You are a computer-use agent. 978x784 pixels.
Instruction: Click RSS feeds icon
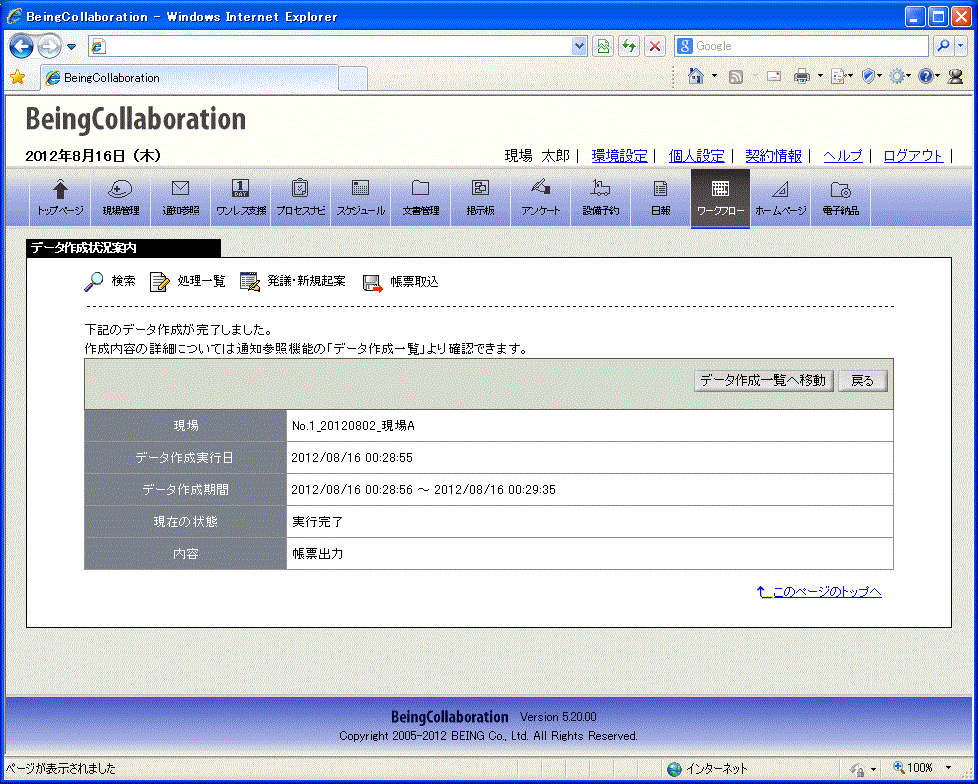736,77
